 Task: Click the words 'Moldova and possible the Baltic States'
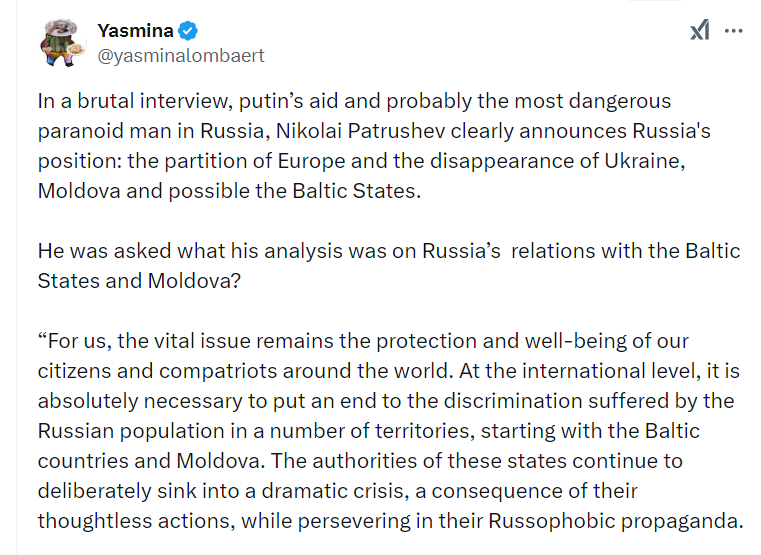(x=229, y=191)
